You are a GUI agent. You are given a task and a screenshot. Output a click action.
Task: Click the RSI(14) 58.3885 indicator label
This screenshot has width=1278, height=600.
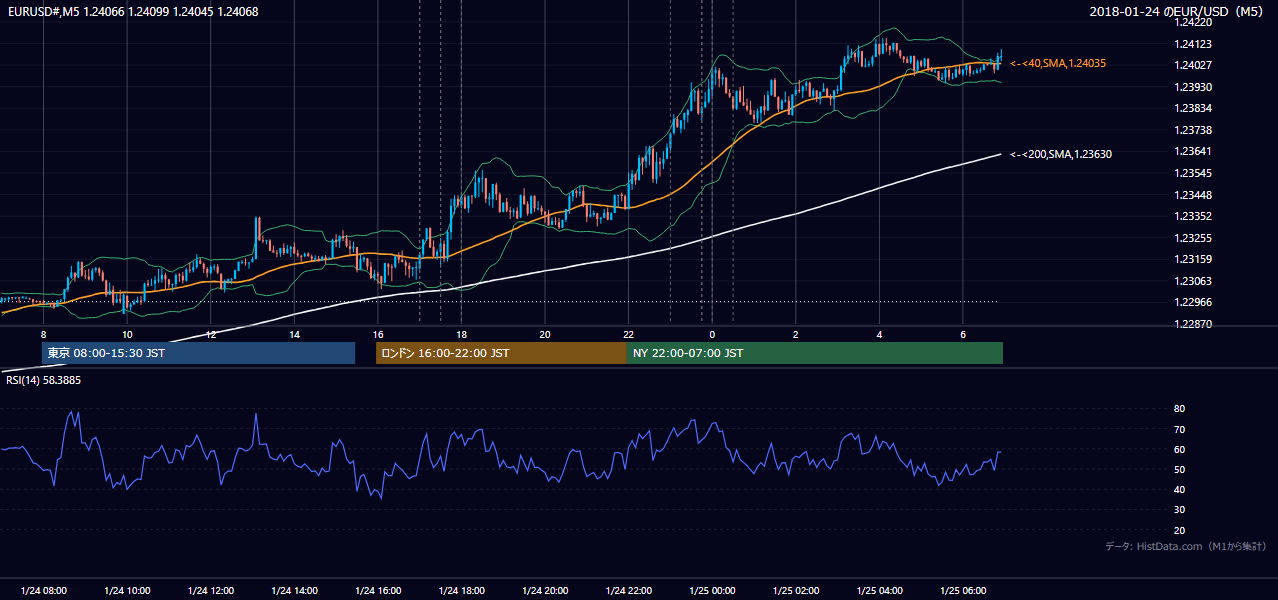pyautogui.click(x=43, y=380)
